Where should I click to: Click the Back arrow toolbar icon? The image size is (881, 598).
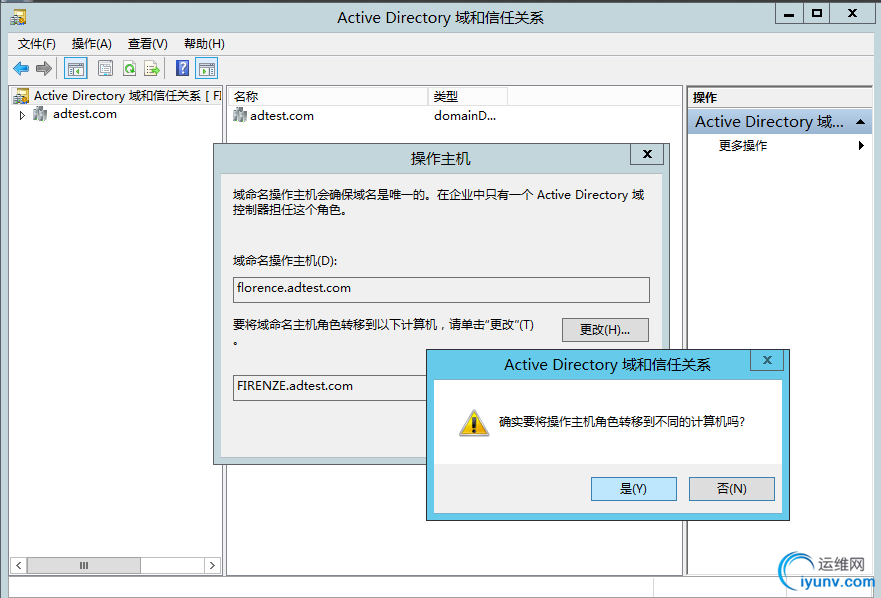tap(21, 69)
